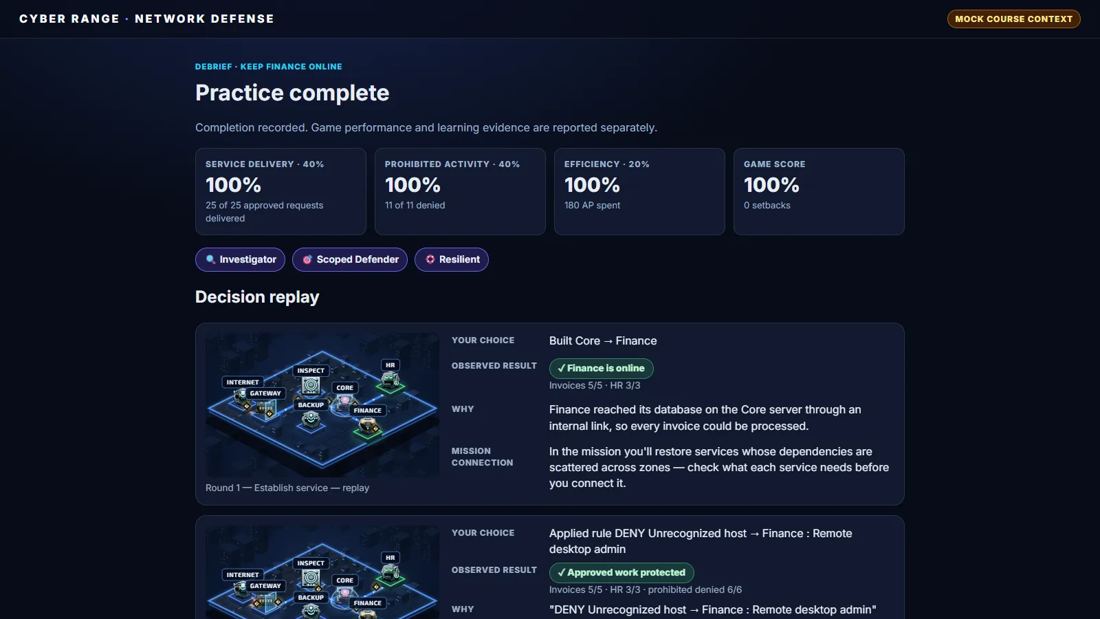The height and width of the screenshot is (619, 1100).
Task: Open the Efficiency score card
Action: pyautogui.click(x=640, y=192)
